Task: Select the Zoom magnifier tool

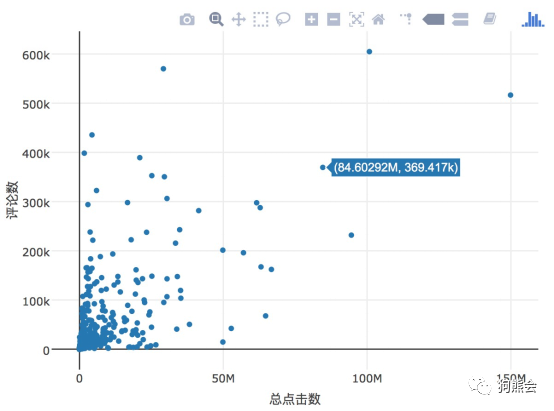Action: pyautogui.click(x=216, y=19)
